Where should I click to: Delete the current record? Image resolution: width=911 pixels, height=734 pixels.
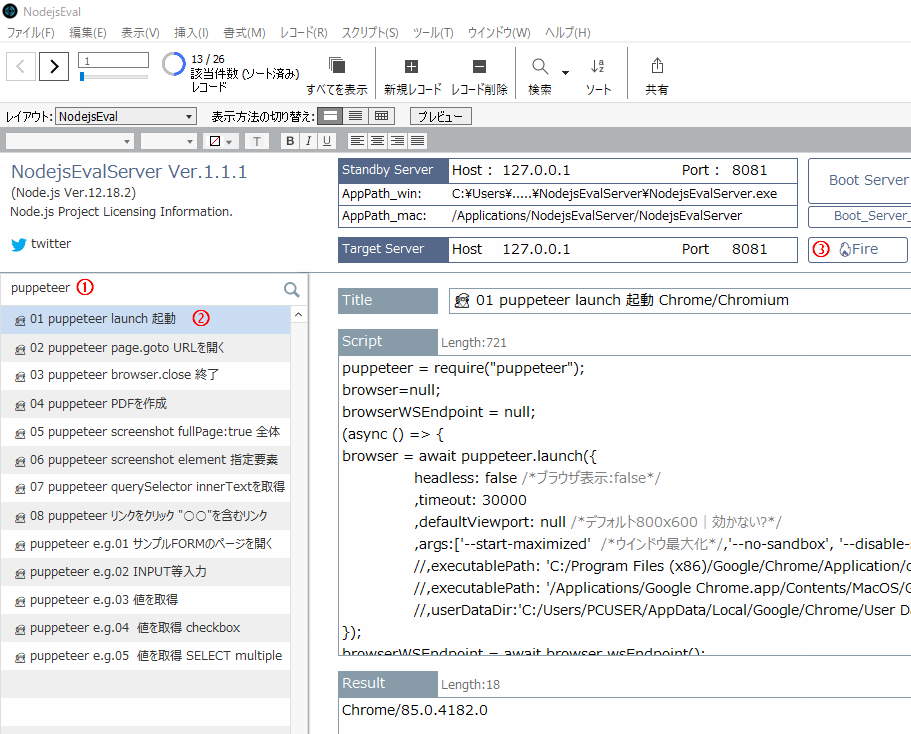479,66
